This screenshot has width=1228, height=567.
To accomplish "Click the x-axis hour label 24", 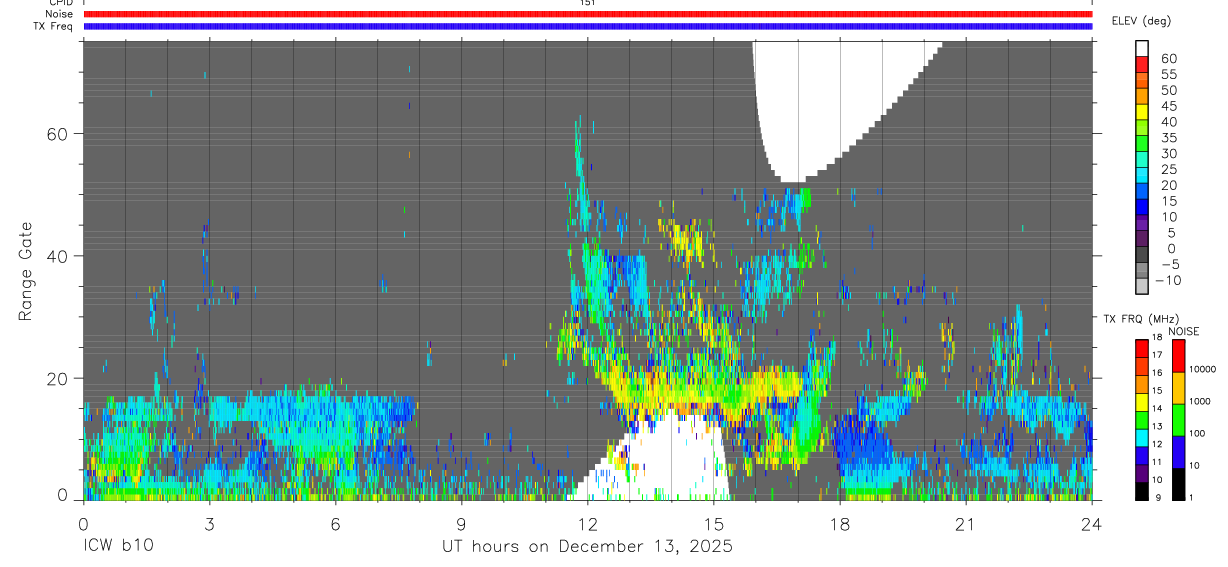I will click(x=1092, y=524).
